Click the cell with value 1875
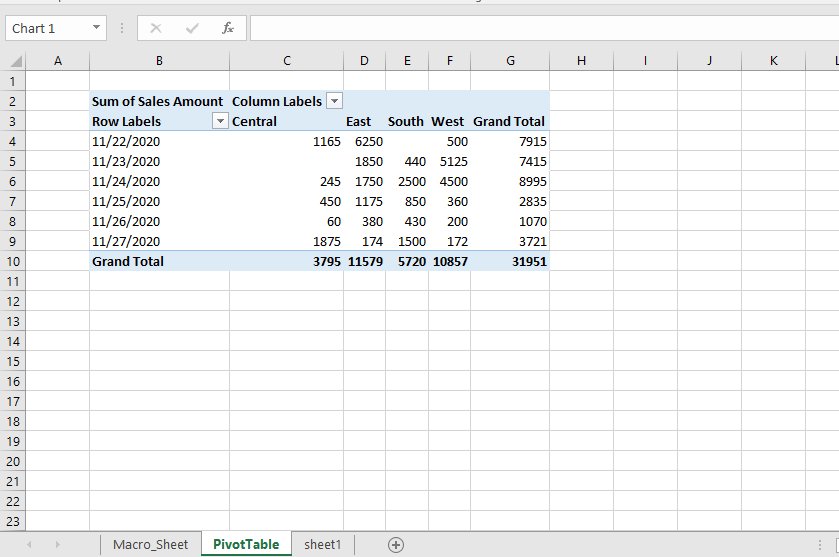 [x=287, y=241]
